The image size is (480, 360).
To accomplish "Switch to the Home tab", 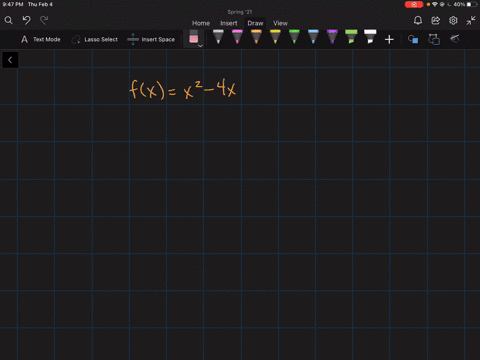I will click(201, 23).
